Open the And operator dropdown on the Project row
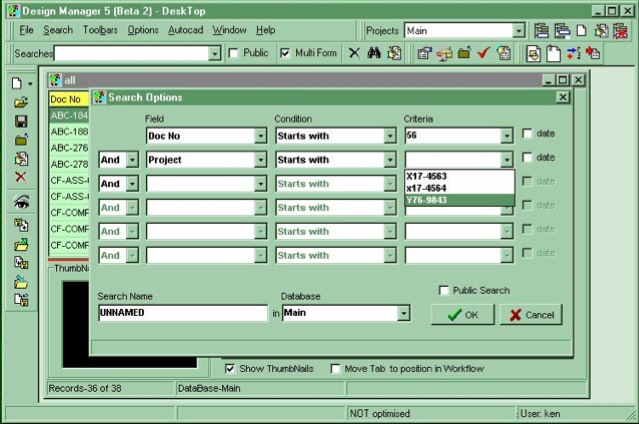The width and height of the screenshot is (639, 424). [x=132, y=160]
